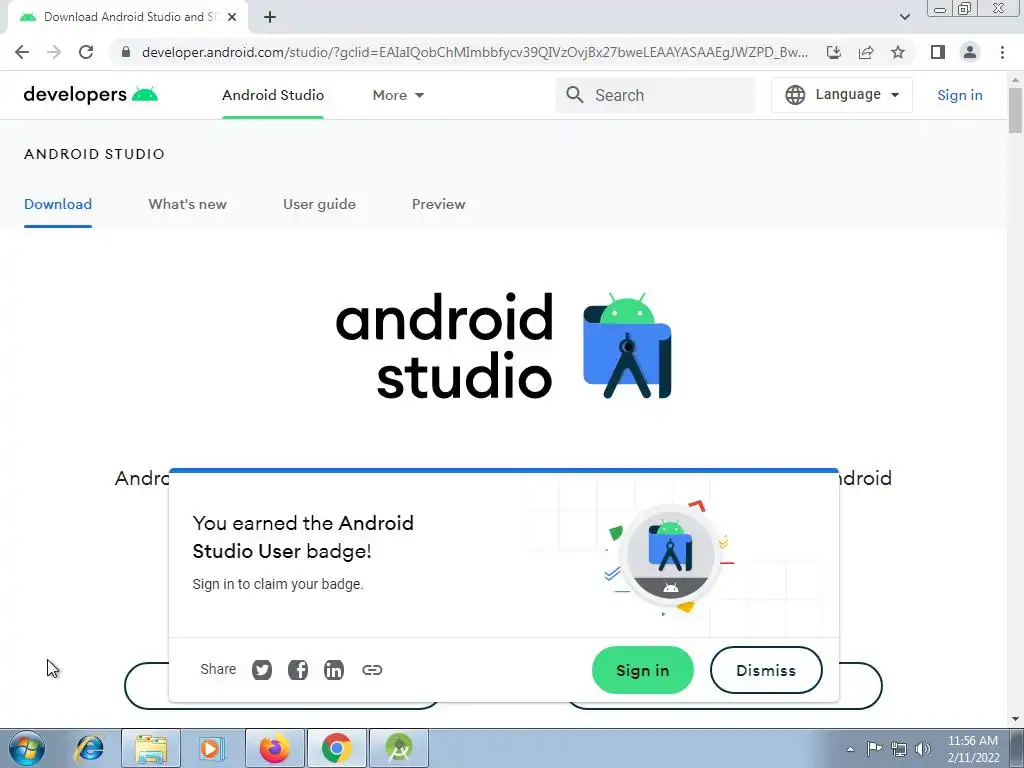Viewport: 1024px width, 768px height.
Task: Select the Android Studio nav item
Action: 273,95
